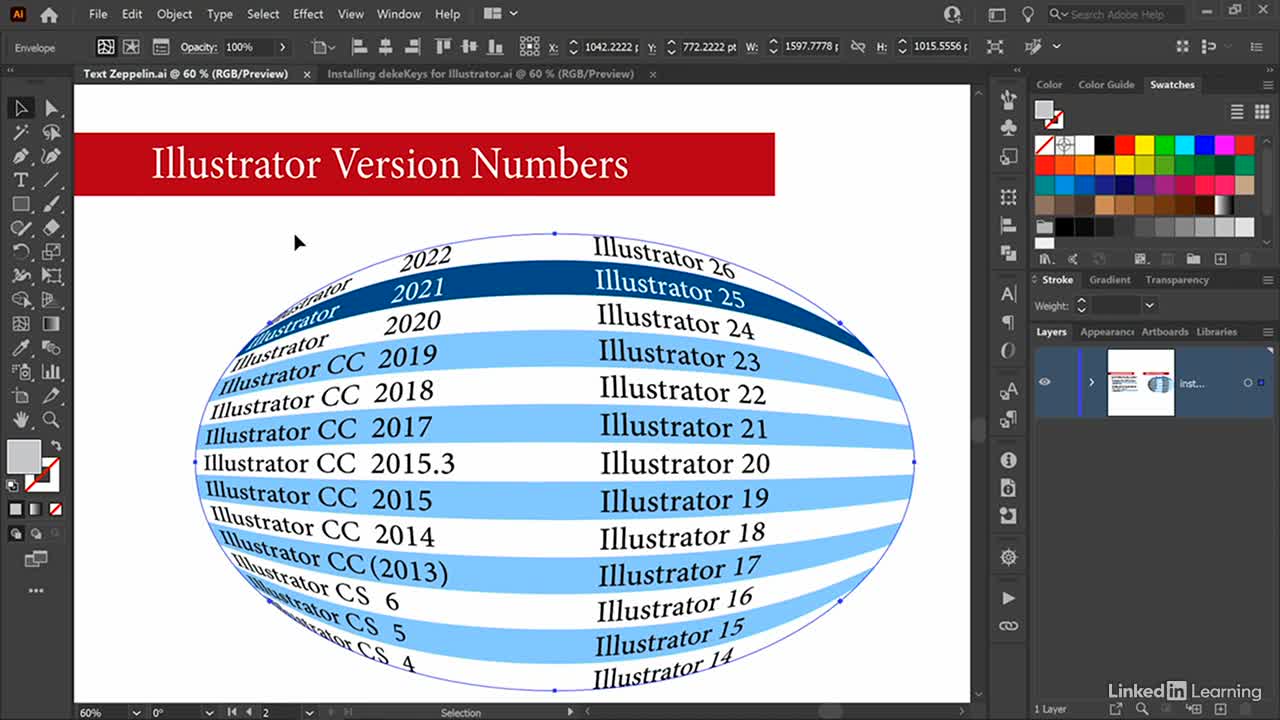Click the Fill color box in toolbar
Viewport: 1280px width, 720px height.
coord(24,457)
